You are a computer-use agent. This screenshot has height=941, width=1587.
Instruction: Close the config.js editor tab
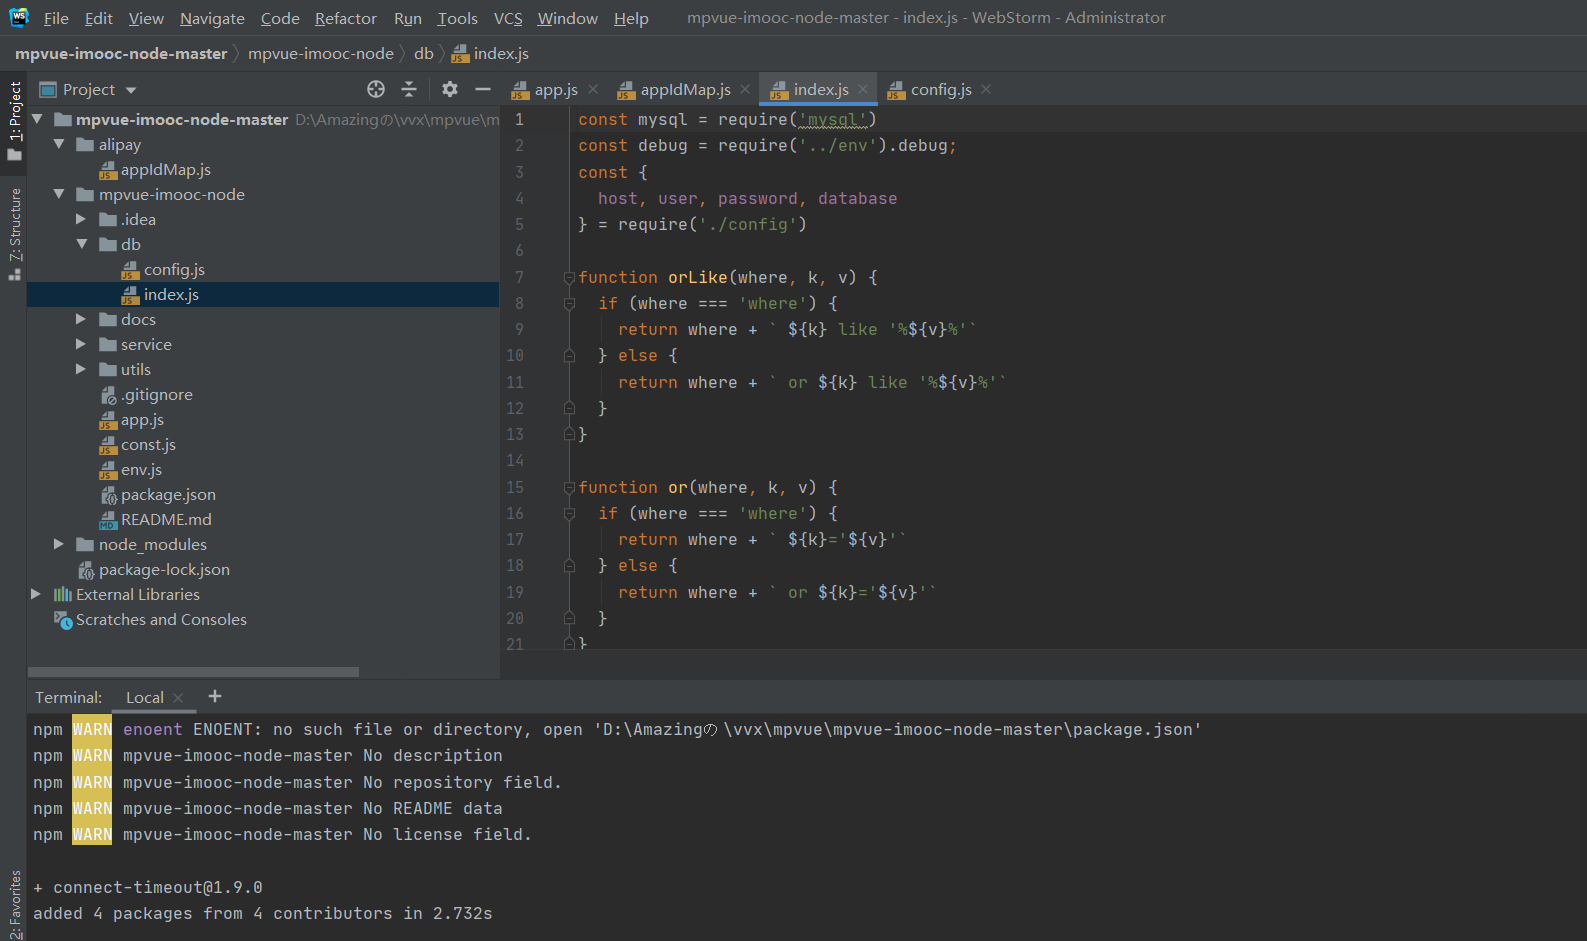(986, 89)
